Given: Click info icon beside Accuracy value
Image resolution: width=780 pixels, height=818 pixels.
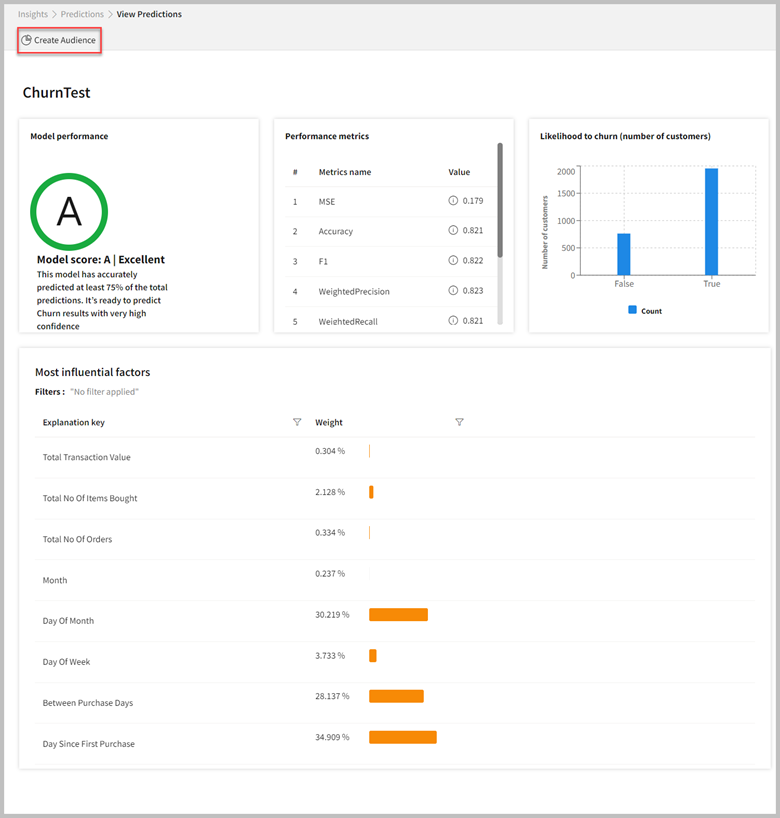Looking at the screenshot, I should point(453,231).
